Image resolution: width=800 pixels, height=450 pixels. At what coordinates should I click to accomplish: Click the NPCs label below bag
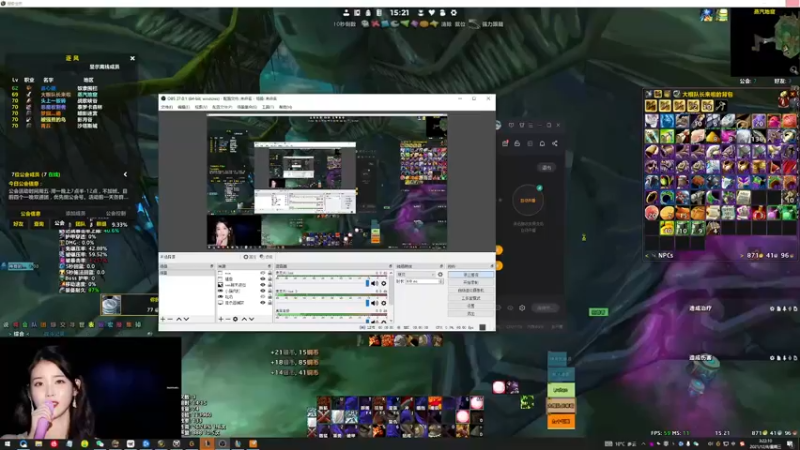[666, 255]
